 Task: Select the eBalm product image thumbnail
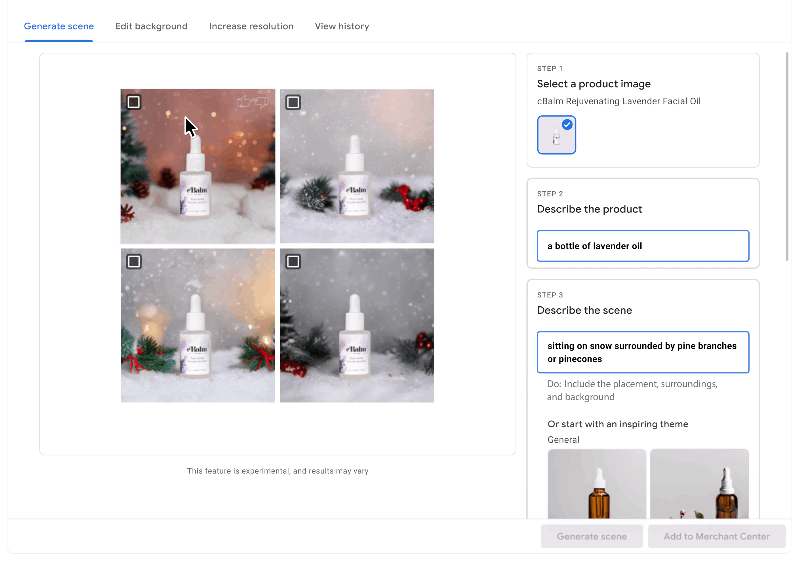pos(556,135)
